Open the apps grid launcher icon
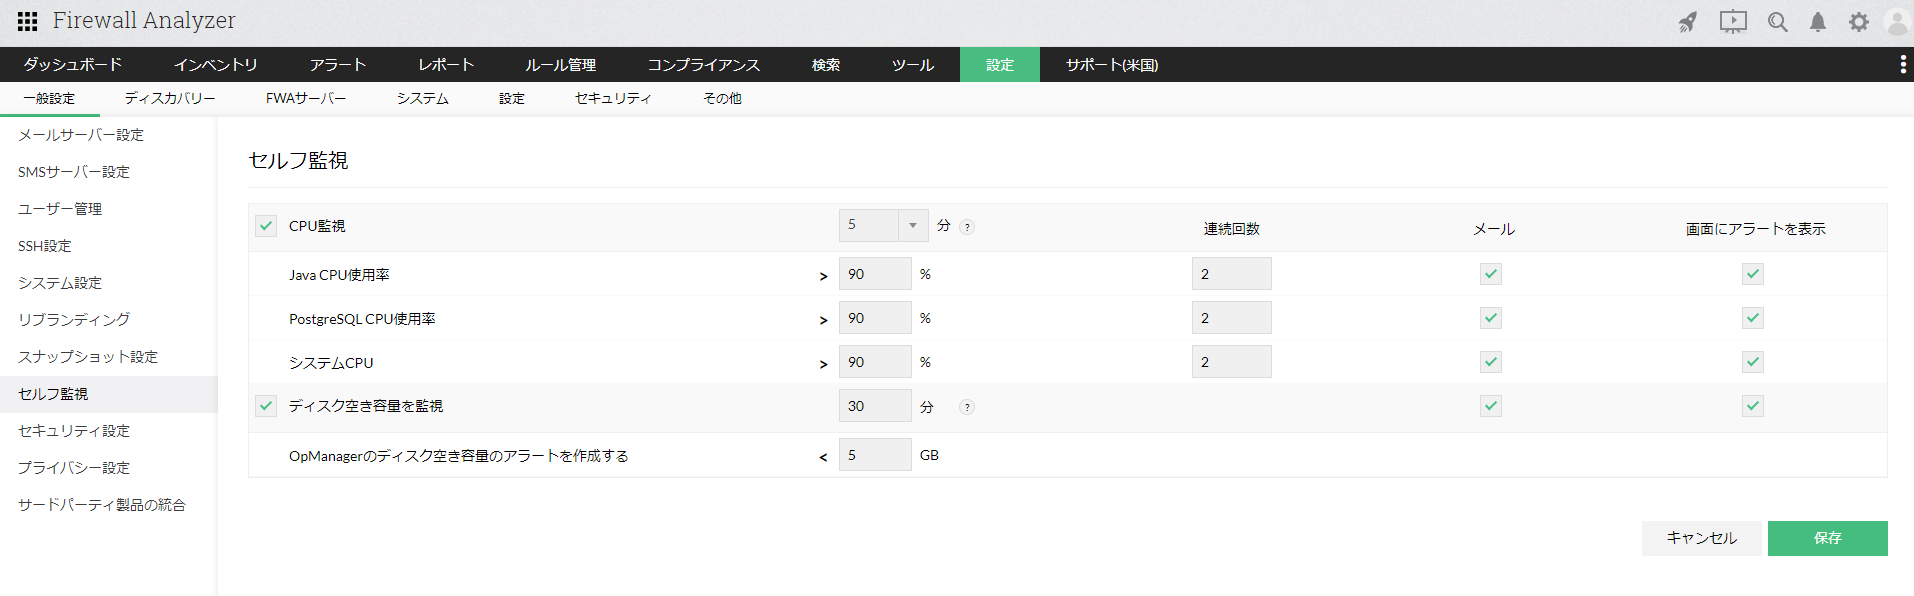 28,21
